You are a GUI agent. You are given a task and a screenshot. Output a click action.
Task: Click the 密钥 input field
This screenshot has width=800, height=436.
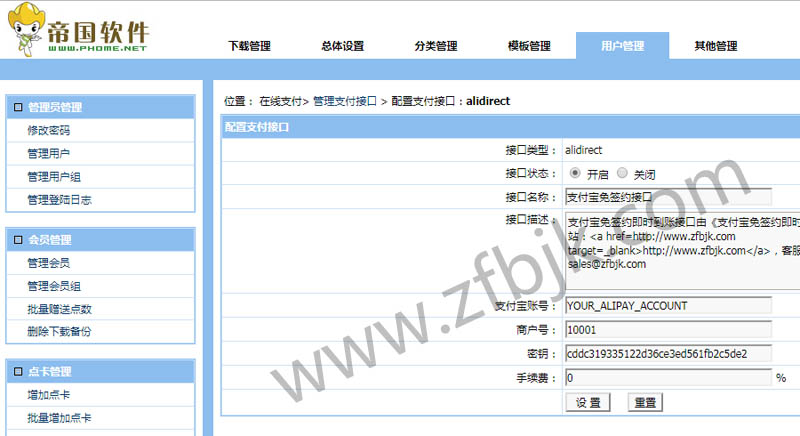tap(668, 354)
